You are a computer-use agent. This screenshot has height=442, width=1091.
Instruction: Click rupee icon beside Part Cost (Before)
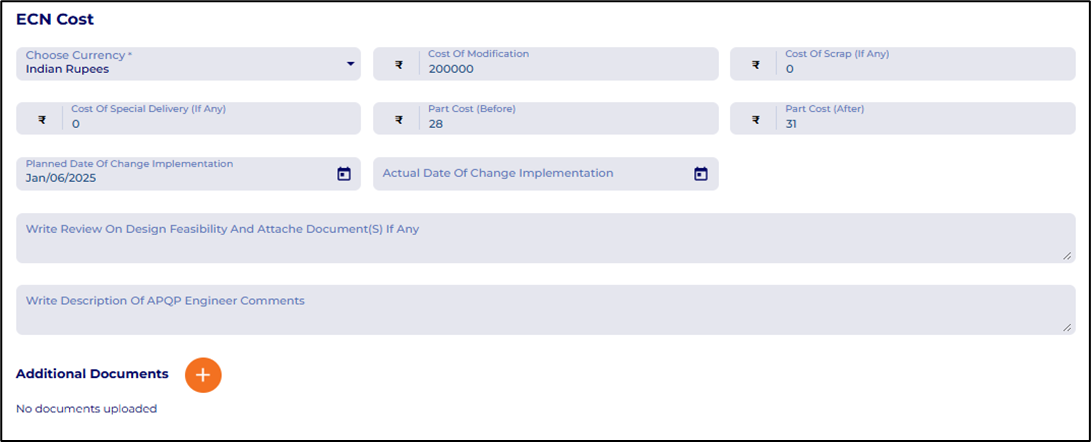coord(398,120)
